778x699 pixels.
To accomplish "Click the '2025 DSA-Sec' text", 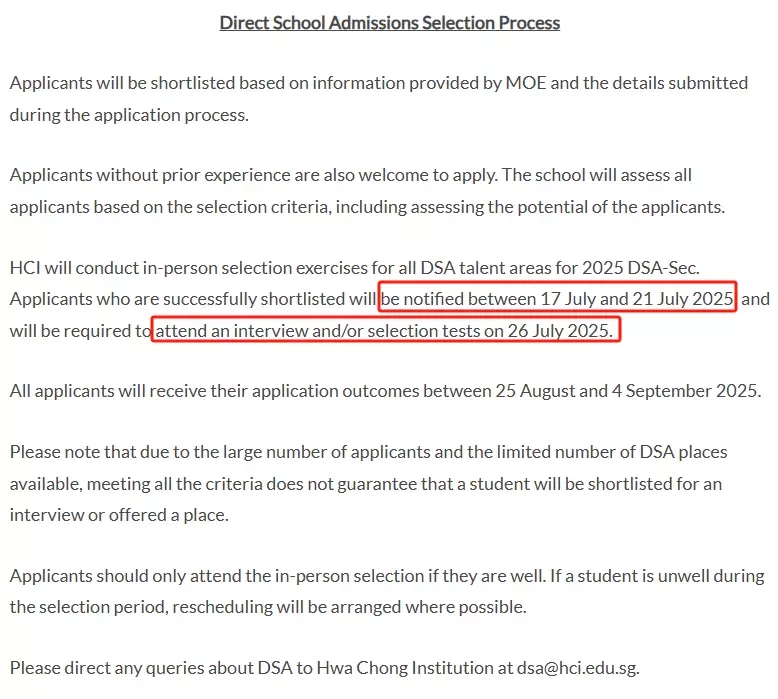I will click(640, 268).
